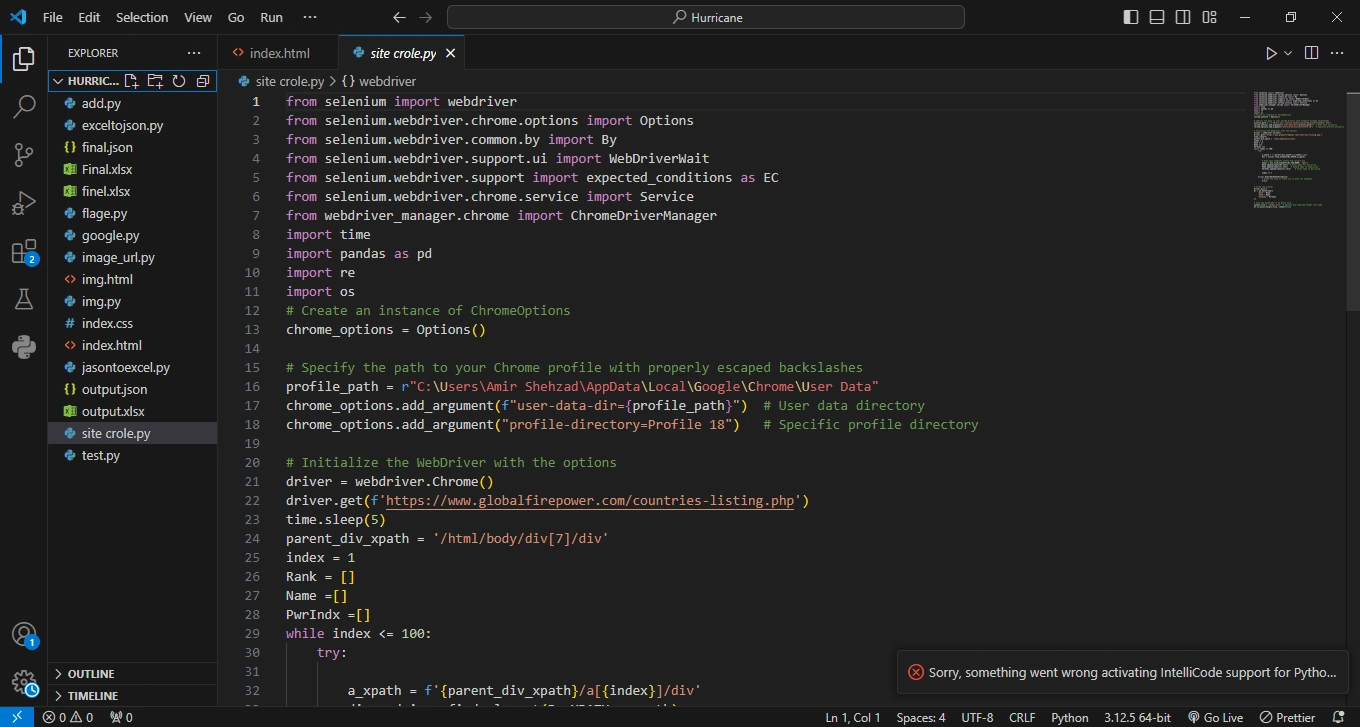
Task: Toggle Primary Side Bar layout button
Action: (x=1131, y=17)
